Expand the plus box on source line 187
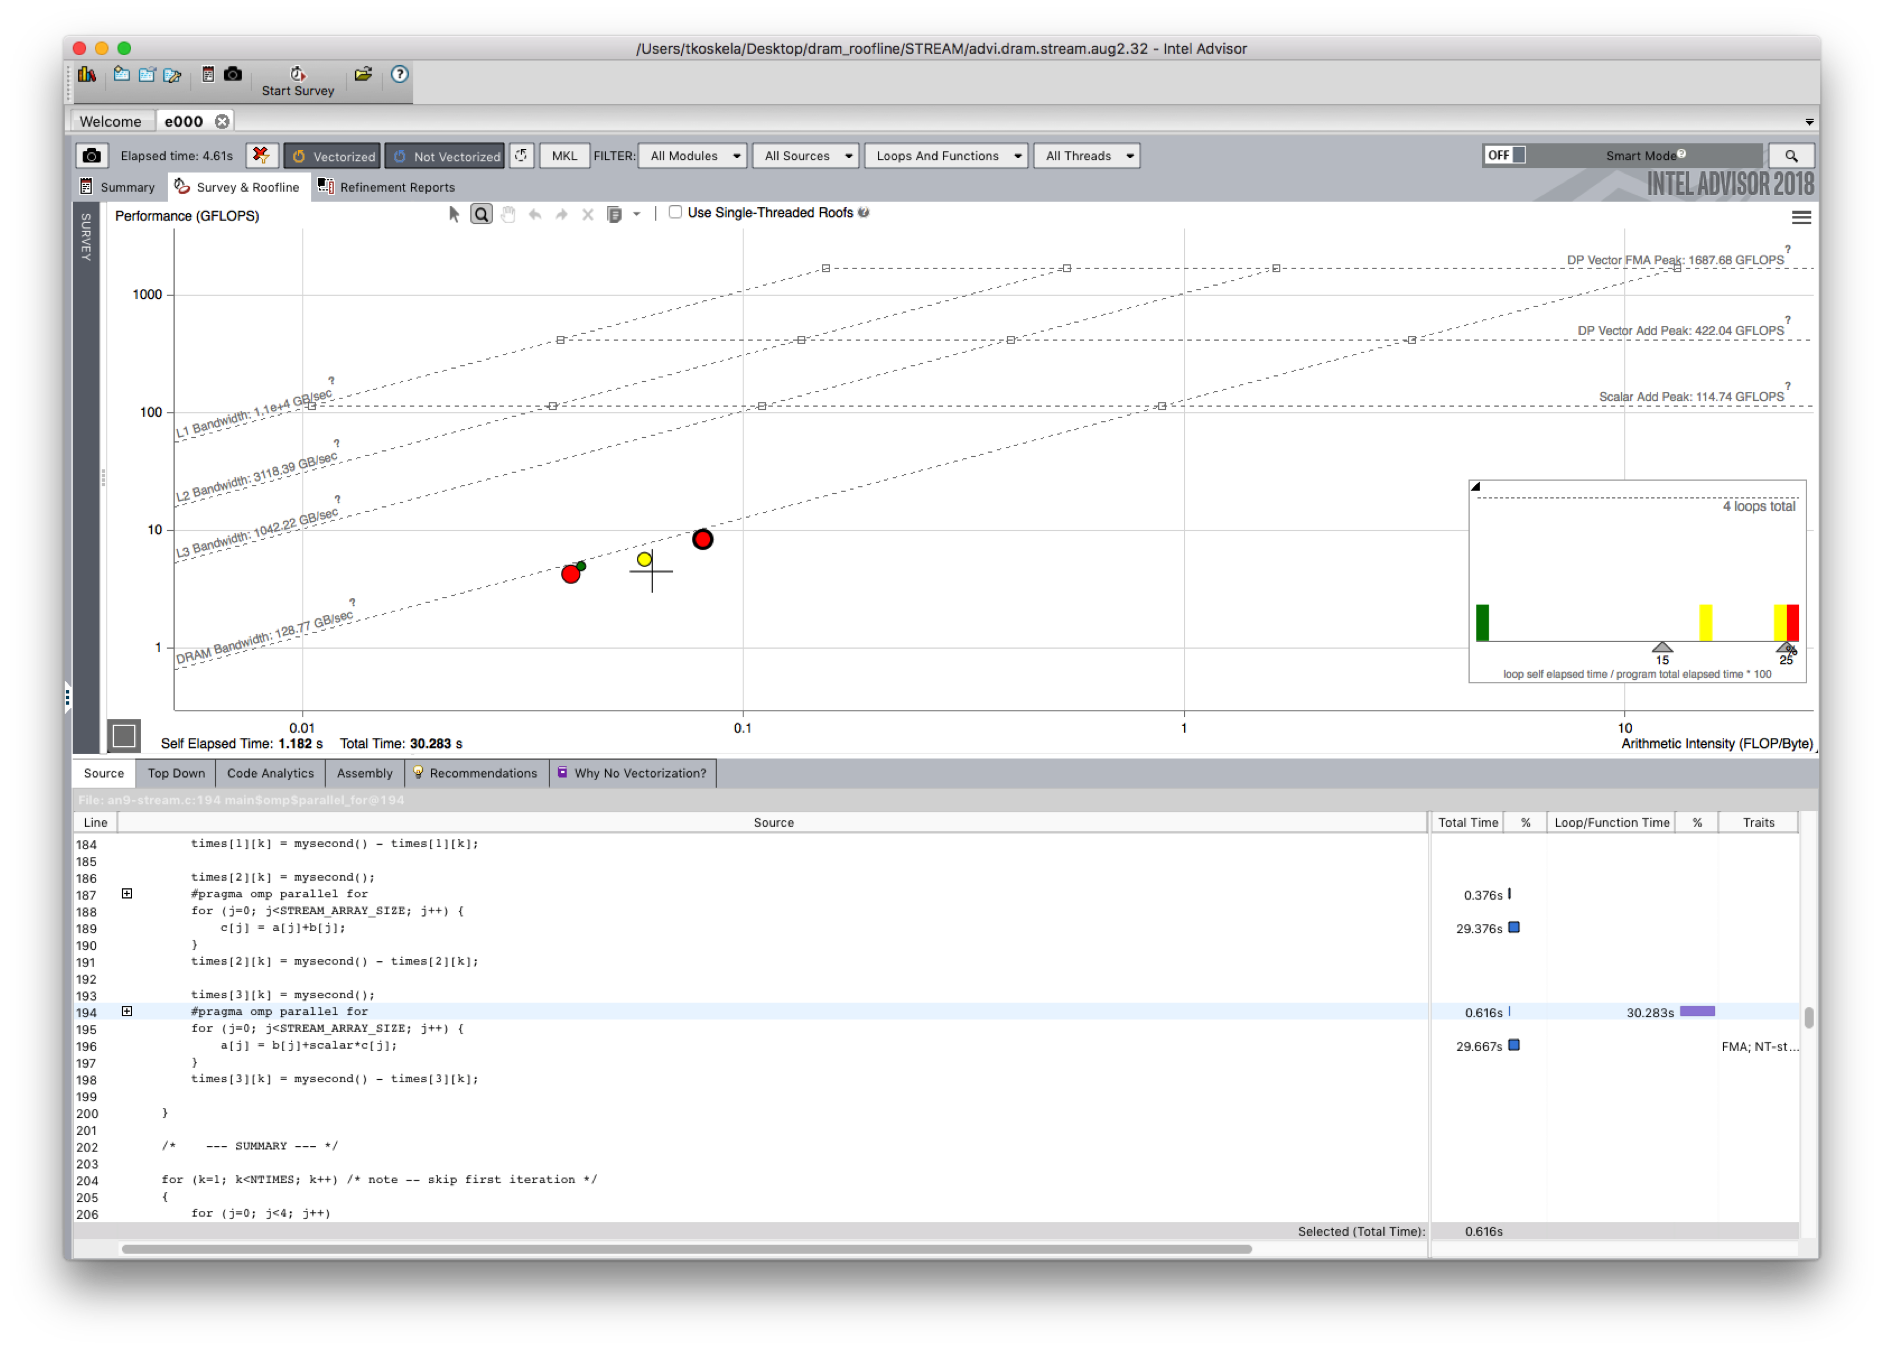The width and height of the screenshot is (1884, 1350). [x=127, y=894]
